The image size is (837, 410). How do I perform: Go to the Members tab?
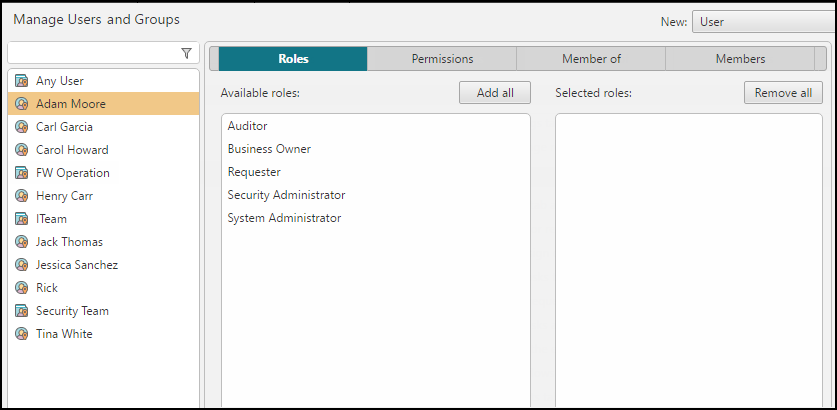click(x=740, y=59)
